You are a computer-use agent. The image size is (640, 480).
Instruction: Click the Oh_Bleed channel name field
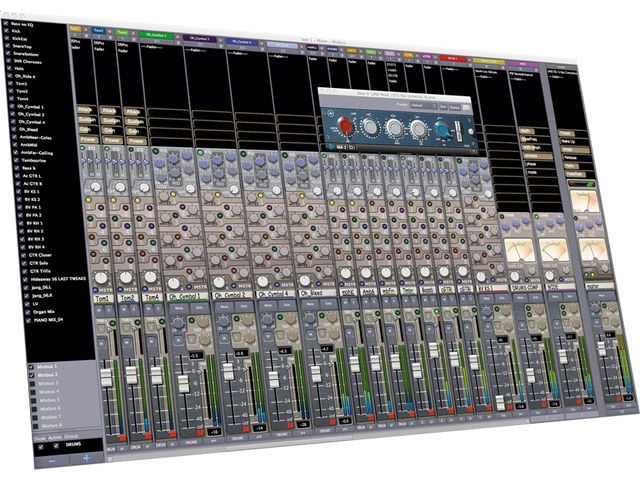click(319, 293)
